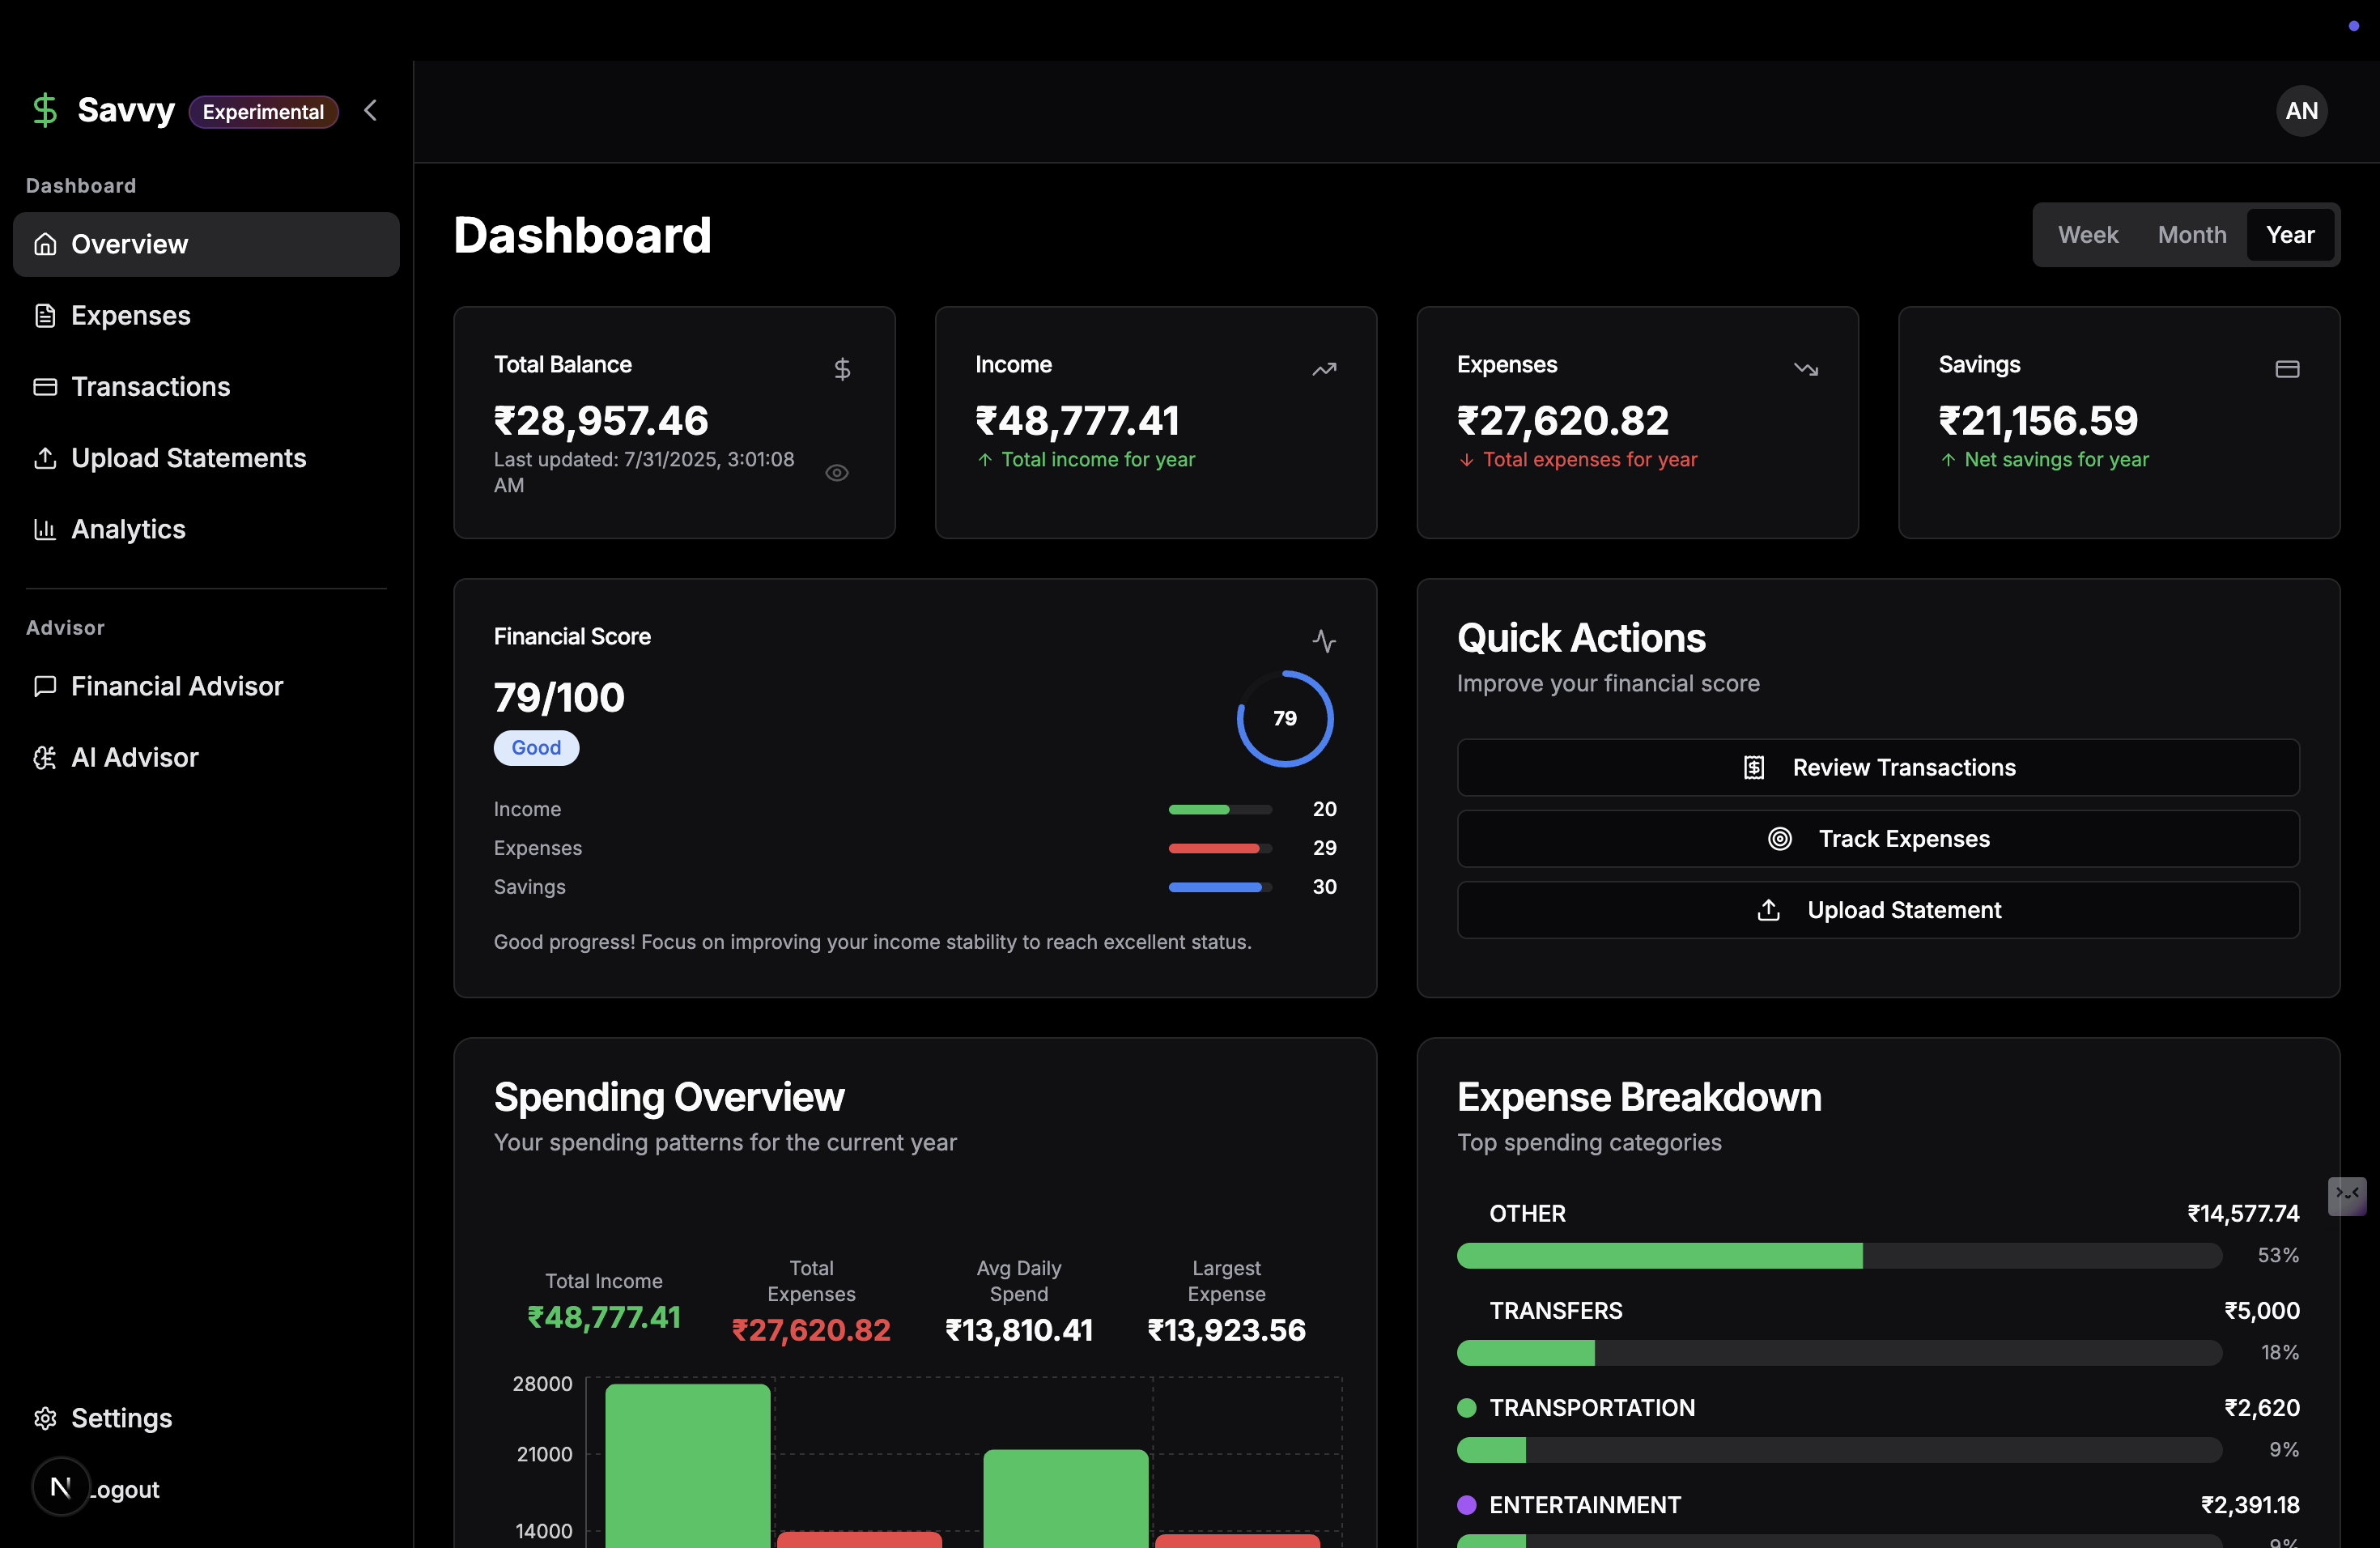Open the AN user avatar menu
The image size is (2380, 1548).
pyautogui.click(x=2301, y=111)
